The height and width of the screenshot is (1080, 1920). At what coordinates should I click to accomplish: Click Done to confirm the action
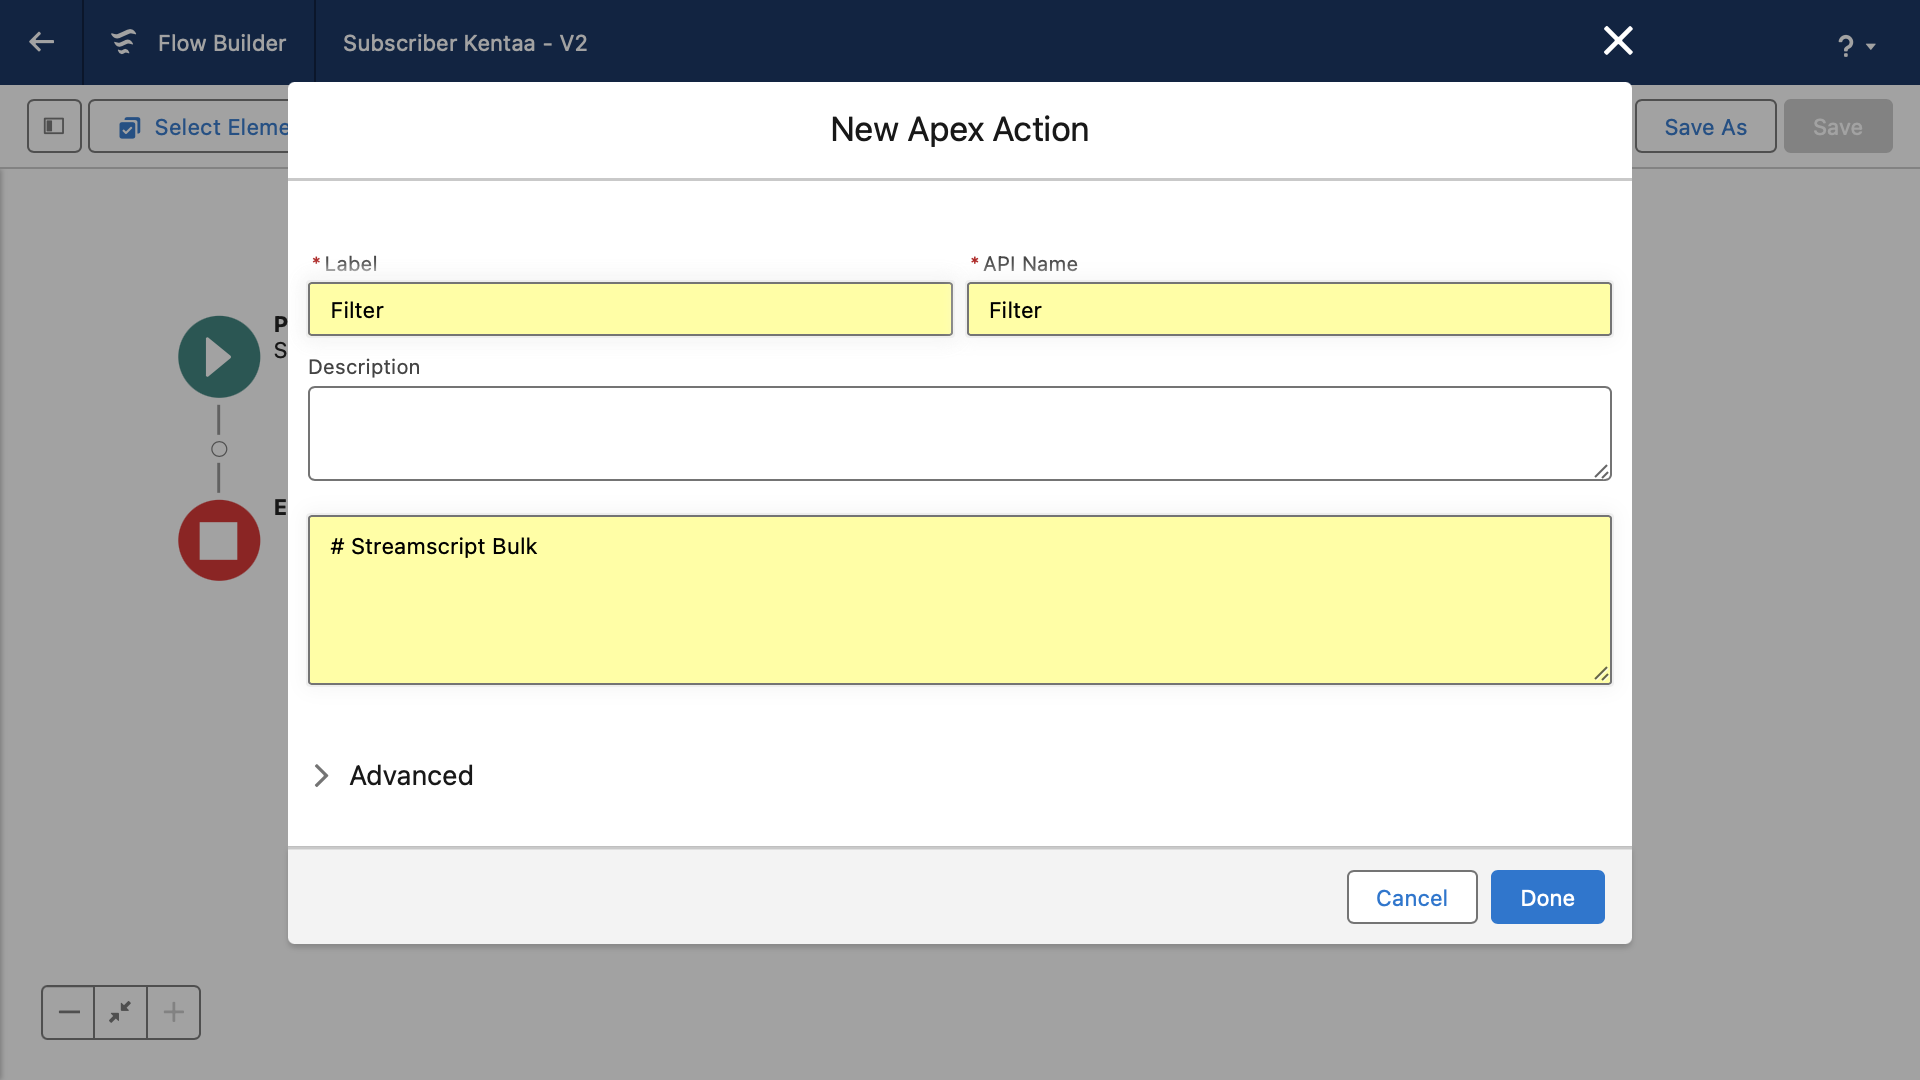(1547, 897)
